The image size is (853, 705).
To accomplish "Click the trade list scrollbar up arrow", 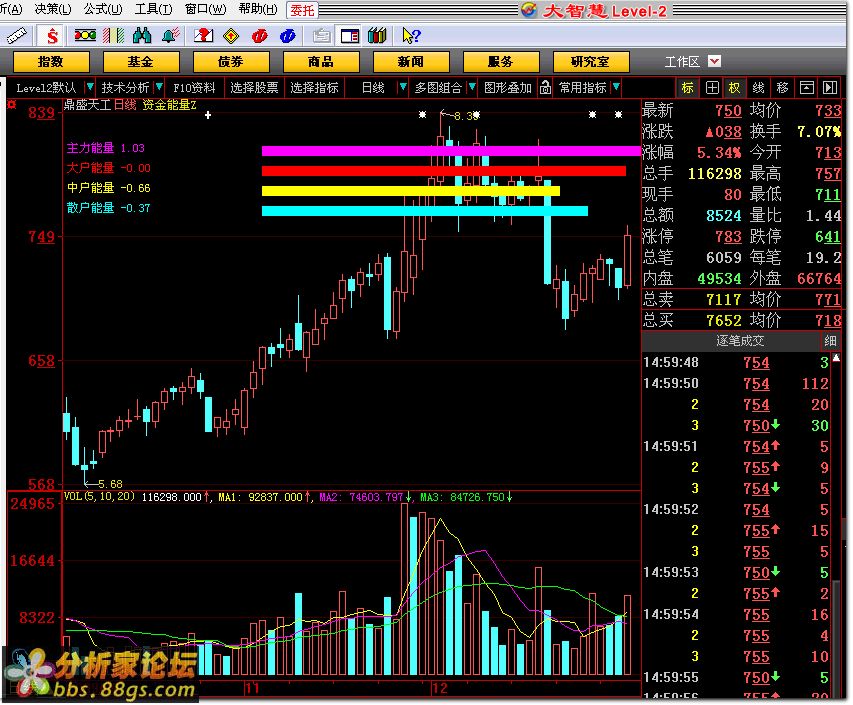I will (836, 358).
